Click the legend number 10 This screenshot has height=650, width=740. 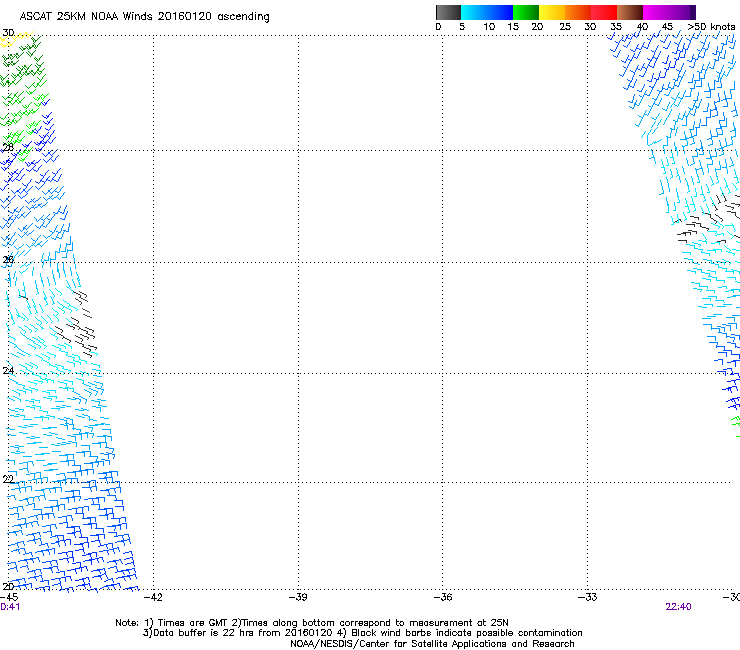[489, 27]
